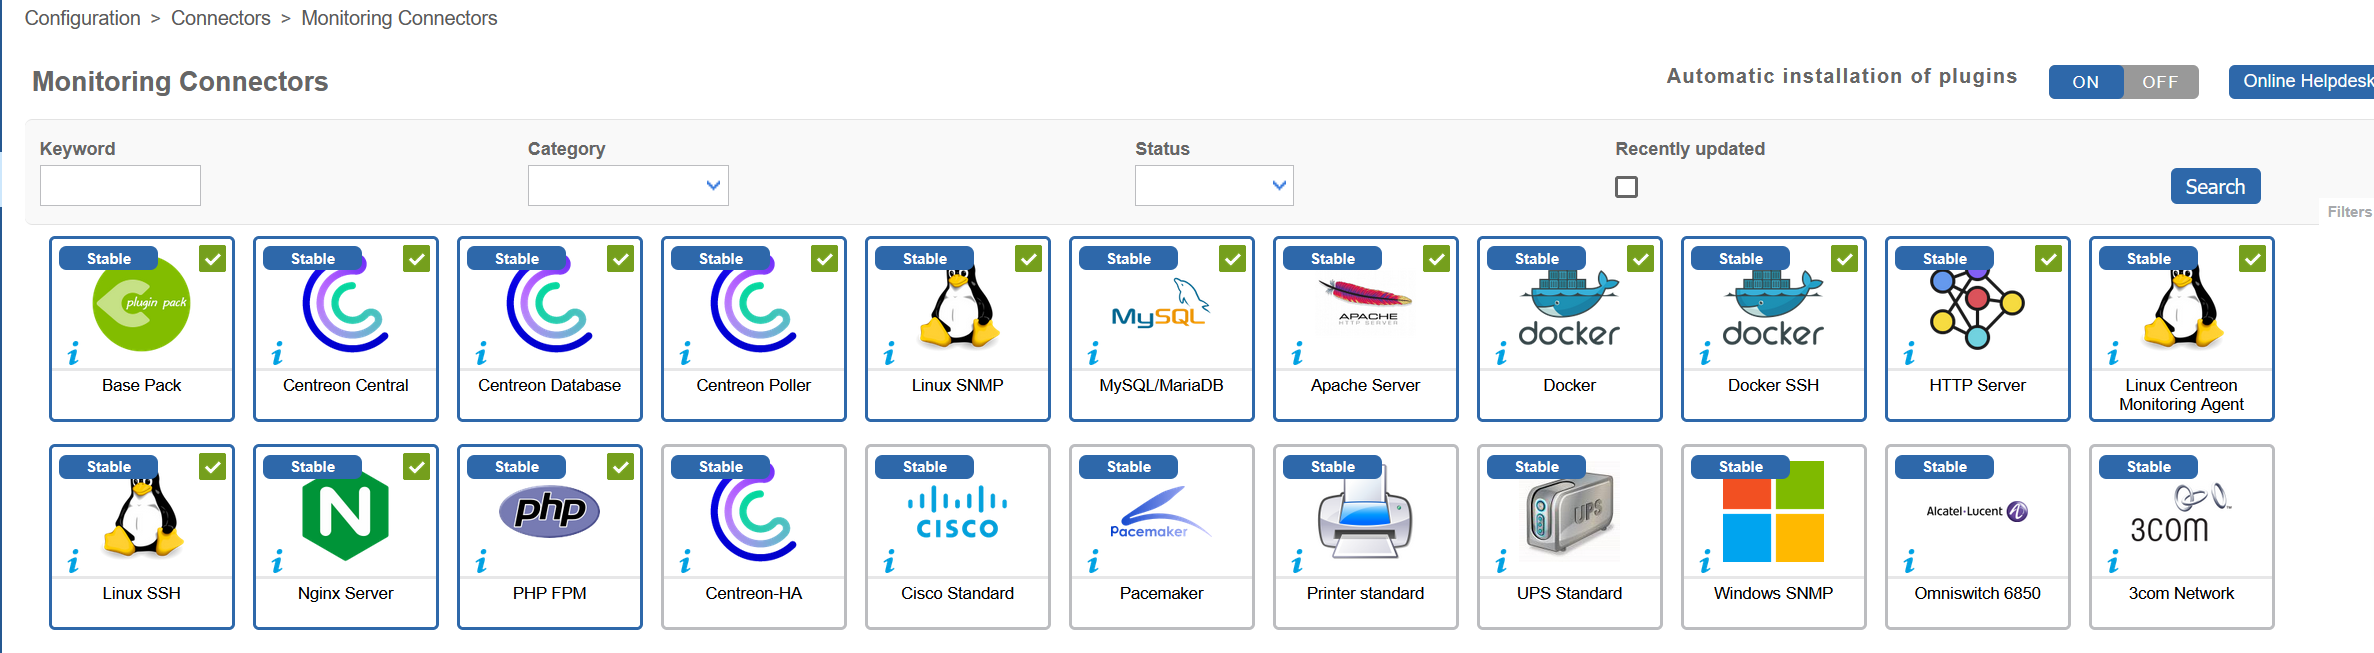The image size is (2374, 653).
Task: Turn automatic plugin installation ON
Action: pos(2086,82)
